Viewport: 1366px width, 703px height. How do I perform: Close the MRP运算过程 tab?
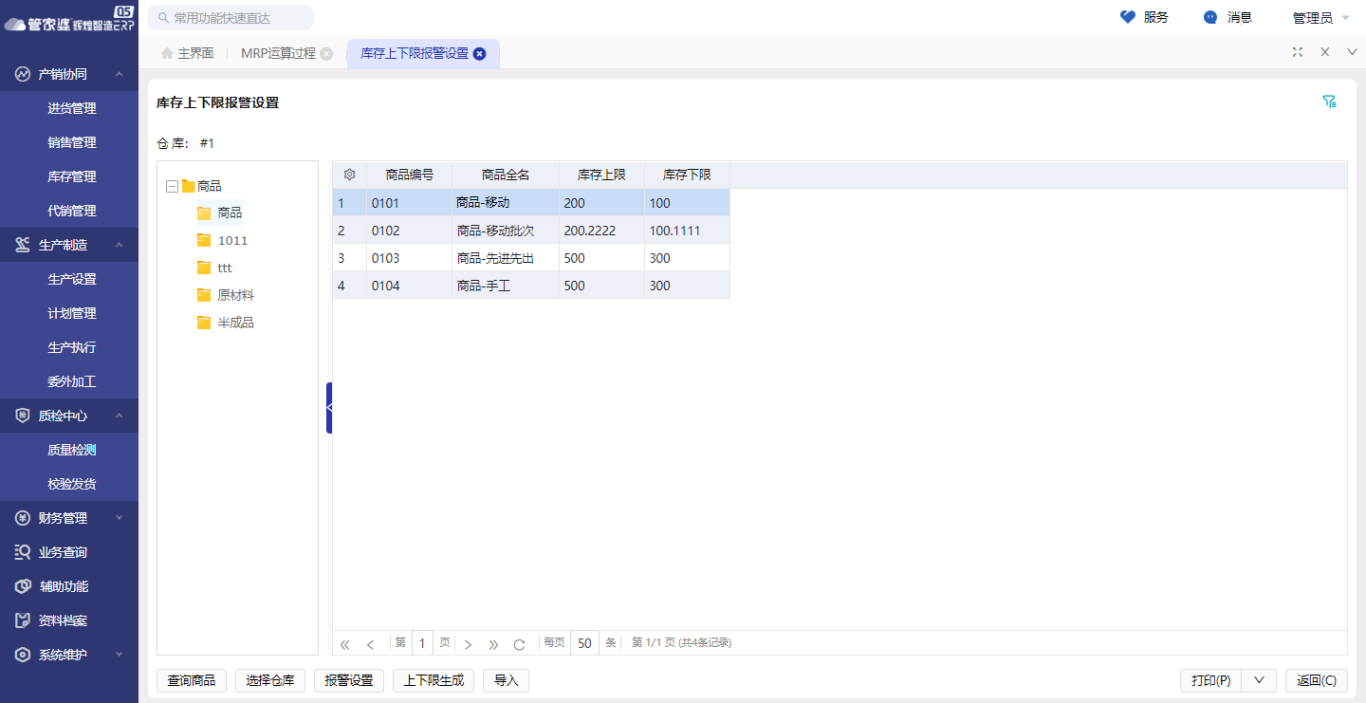(326, 54)
